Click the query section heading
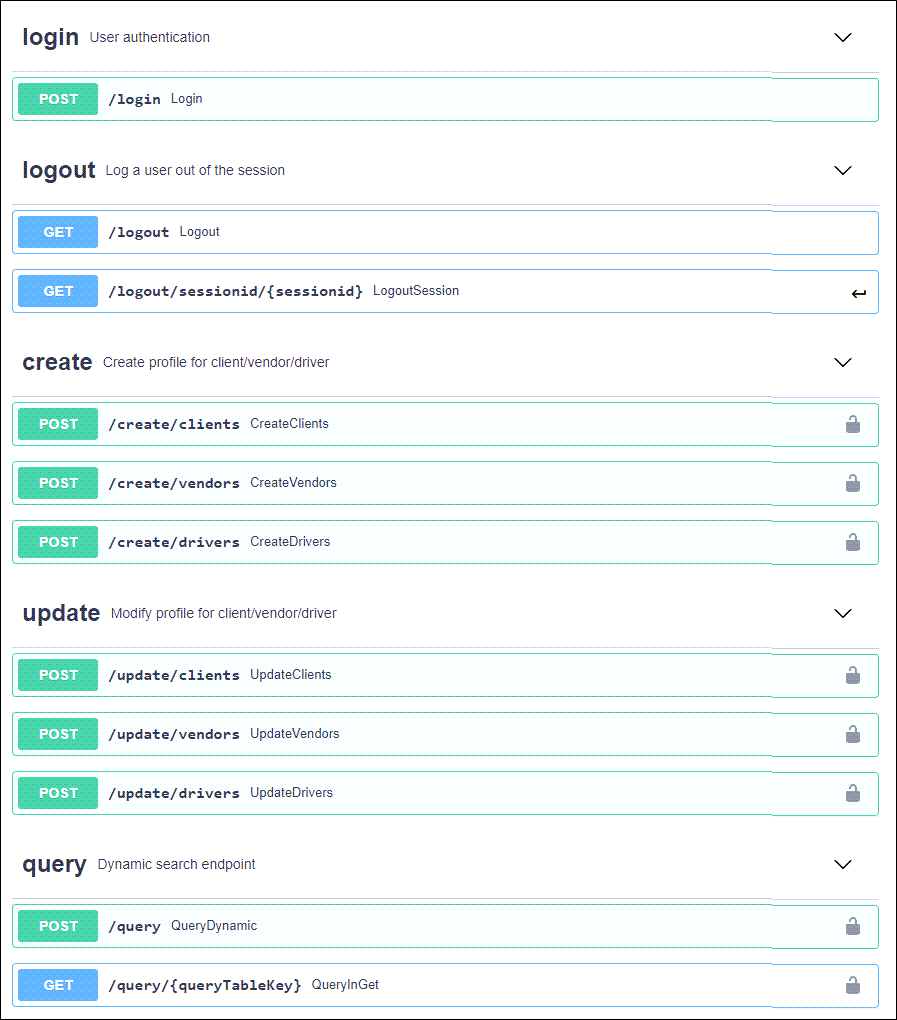The height and width of the screenshot is (1020, 897). pyautogui.click(x=54, y=864)
